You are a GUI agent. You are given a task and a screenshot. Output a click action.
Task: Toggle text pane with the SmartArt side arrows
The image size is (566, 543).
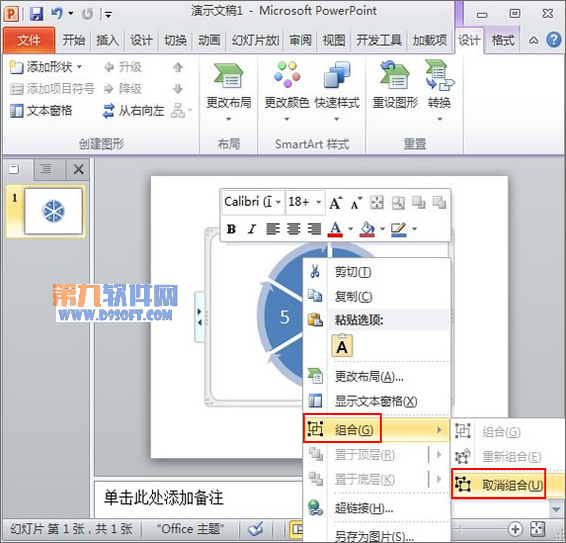click(199, 317)
